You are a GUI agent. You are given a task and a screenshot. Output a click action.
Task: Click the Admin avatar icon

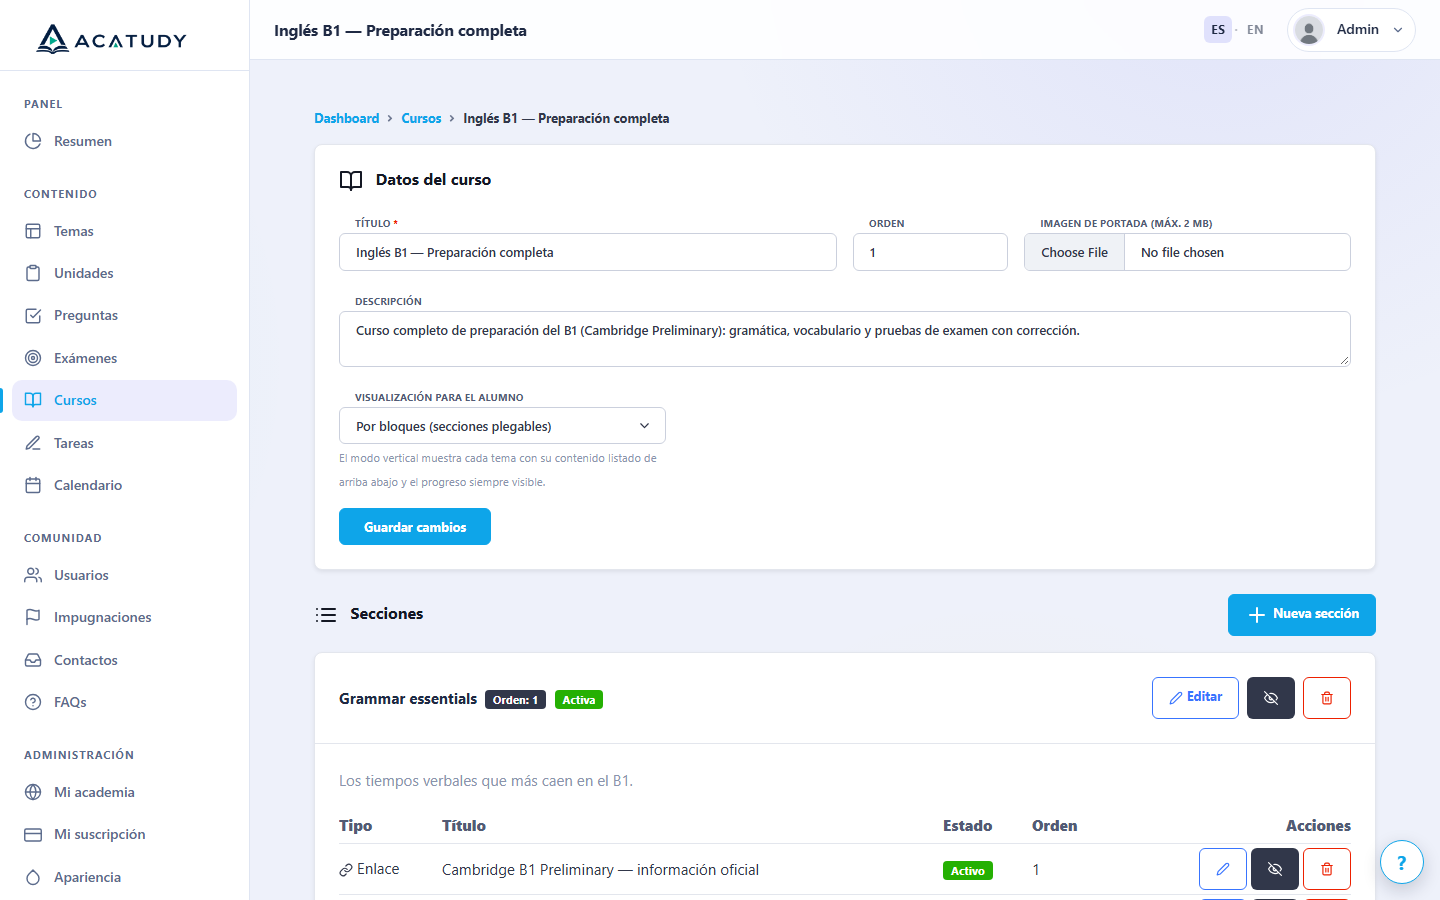(1309, 30)
